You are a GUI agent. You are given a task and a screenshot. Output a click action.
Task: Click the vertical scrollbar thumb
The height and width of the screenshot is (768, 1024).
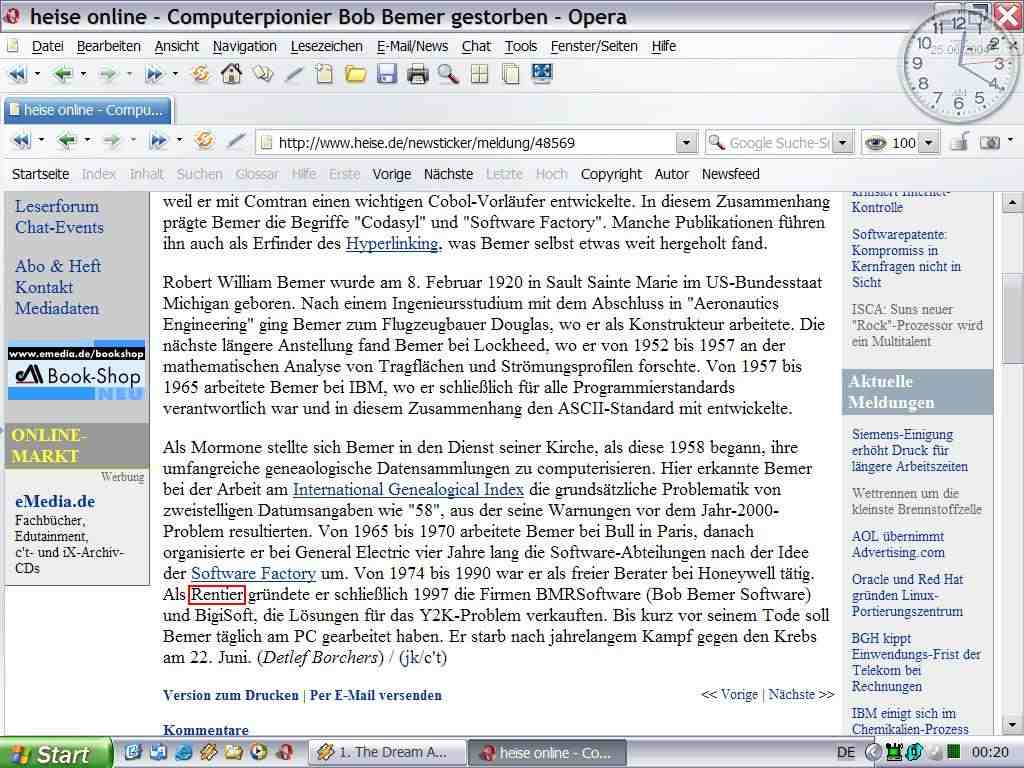[1012, 319]
